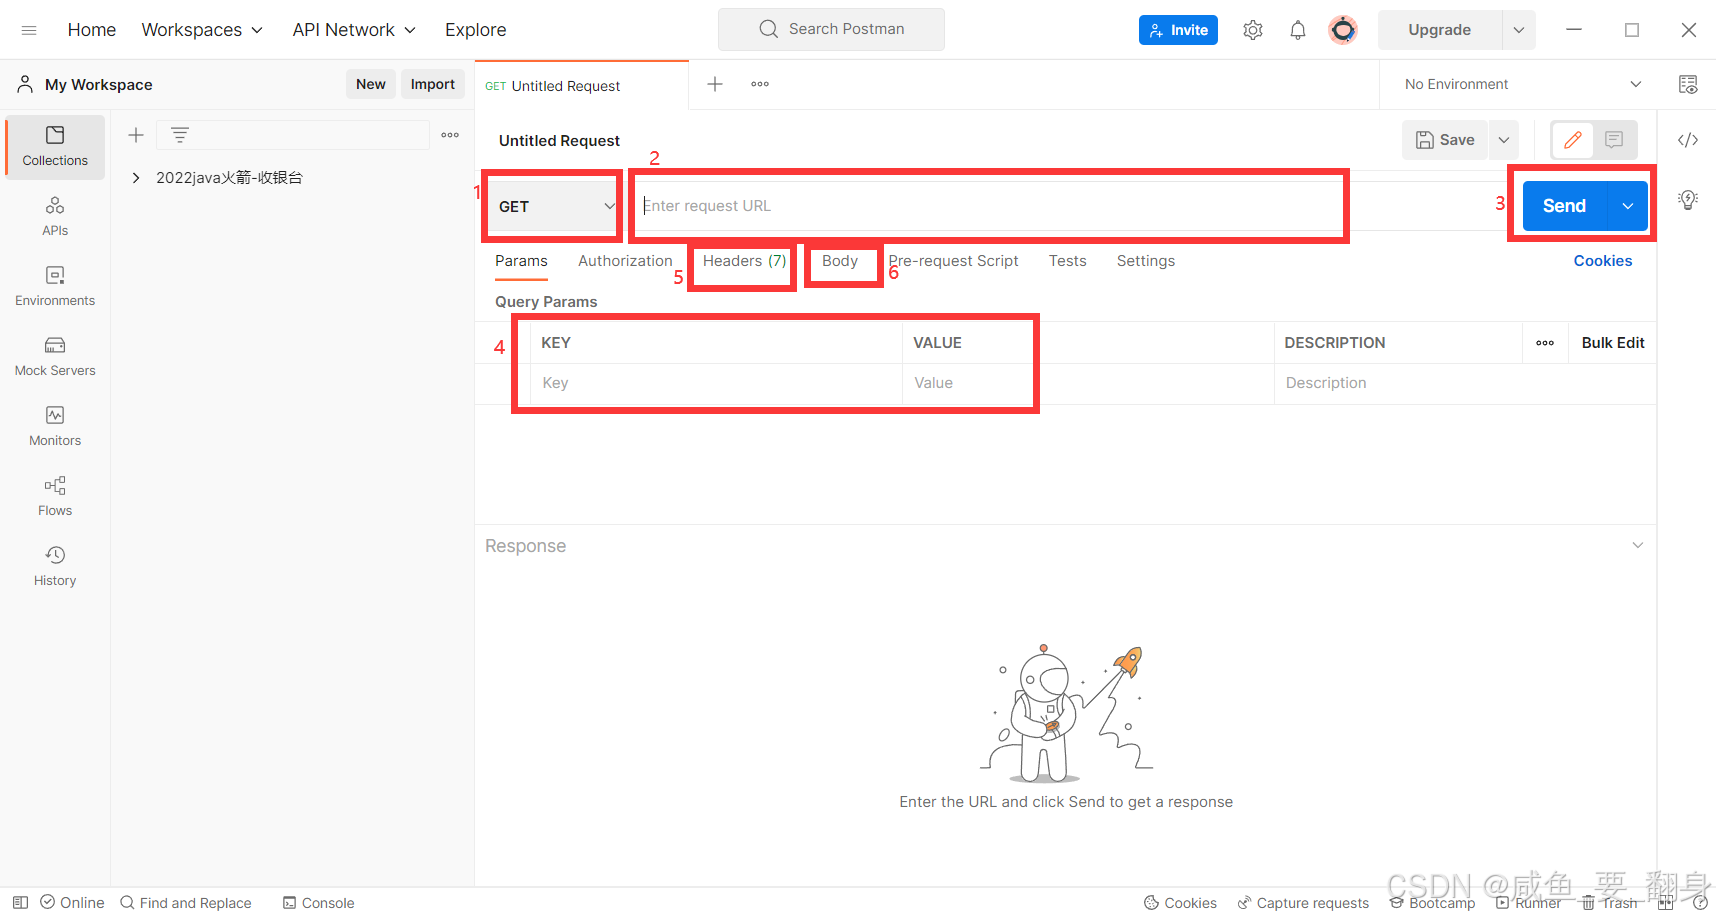Open History in the sidebar
Image resolution: width=1716 pixels, height=916 pixels.
tap(55, 567)
